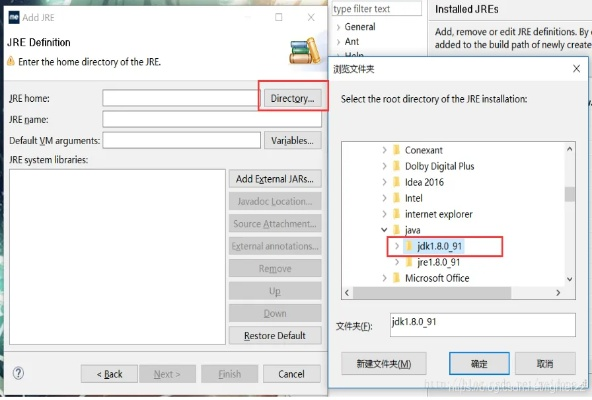Expand the Dolby Digital Plus folder
592x400 pixels.
coord(384,166)
